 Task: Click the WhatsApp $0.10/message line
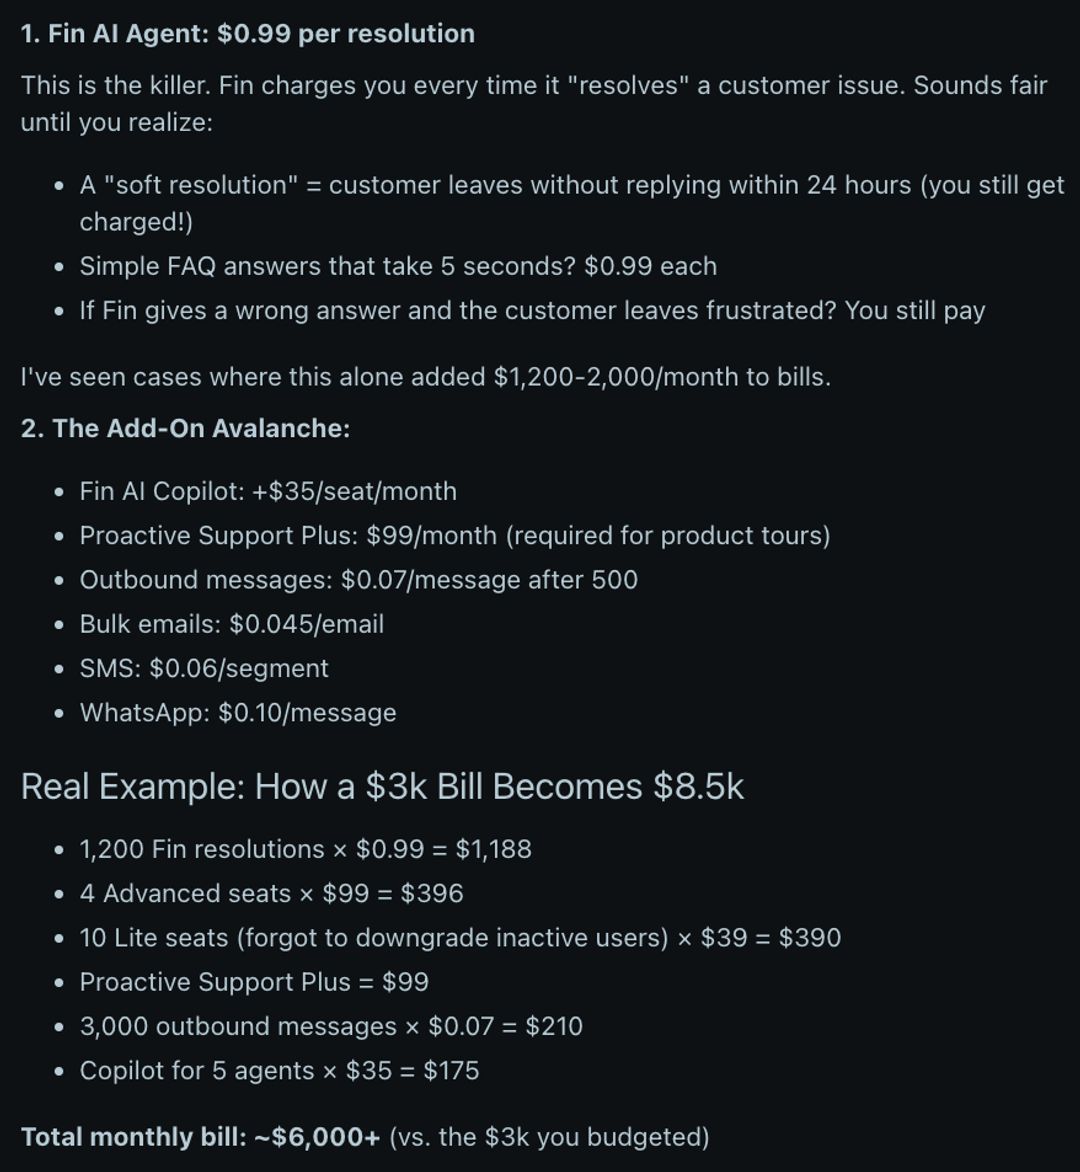coord(238,712)
